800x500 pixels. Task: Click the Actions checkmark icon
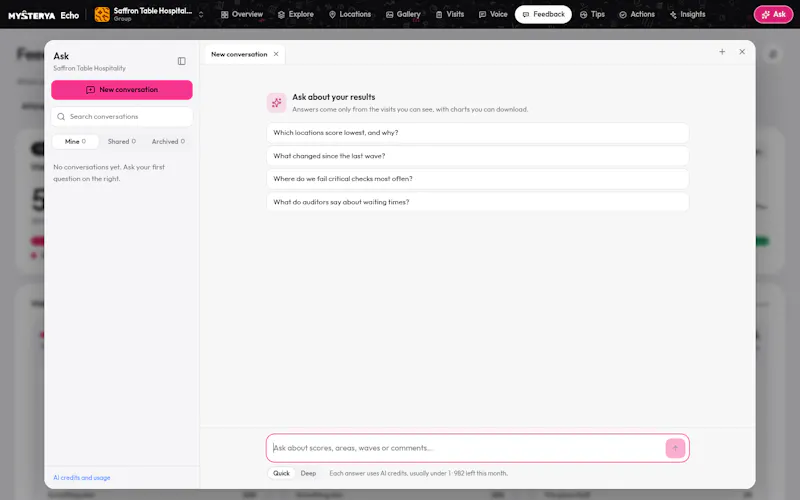[622, 15]
